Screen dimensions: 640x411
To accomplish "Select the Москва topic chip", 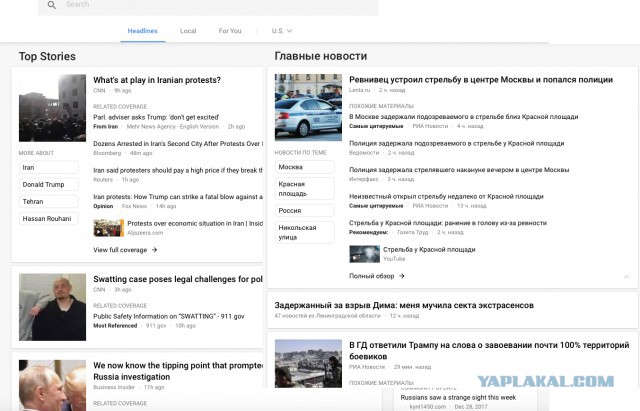I will (304, 167).
